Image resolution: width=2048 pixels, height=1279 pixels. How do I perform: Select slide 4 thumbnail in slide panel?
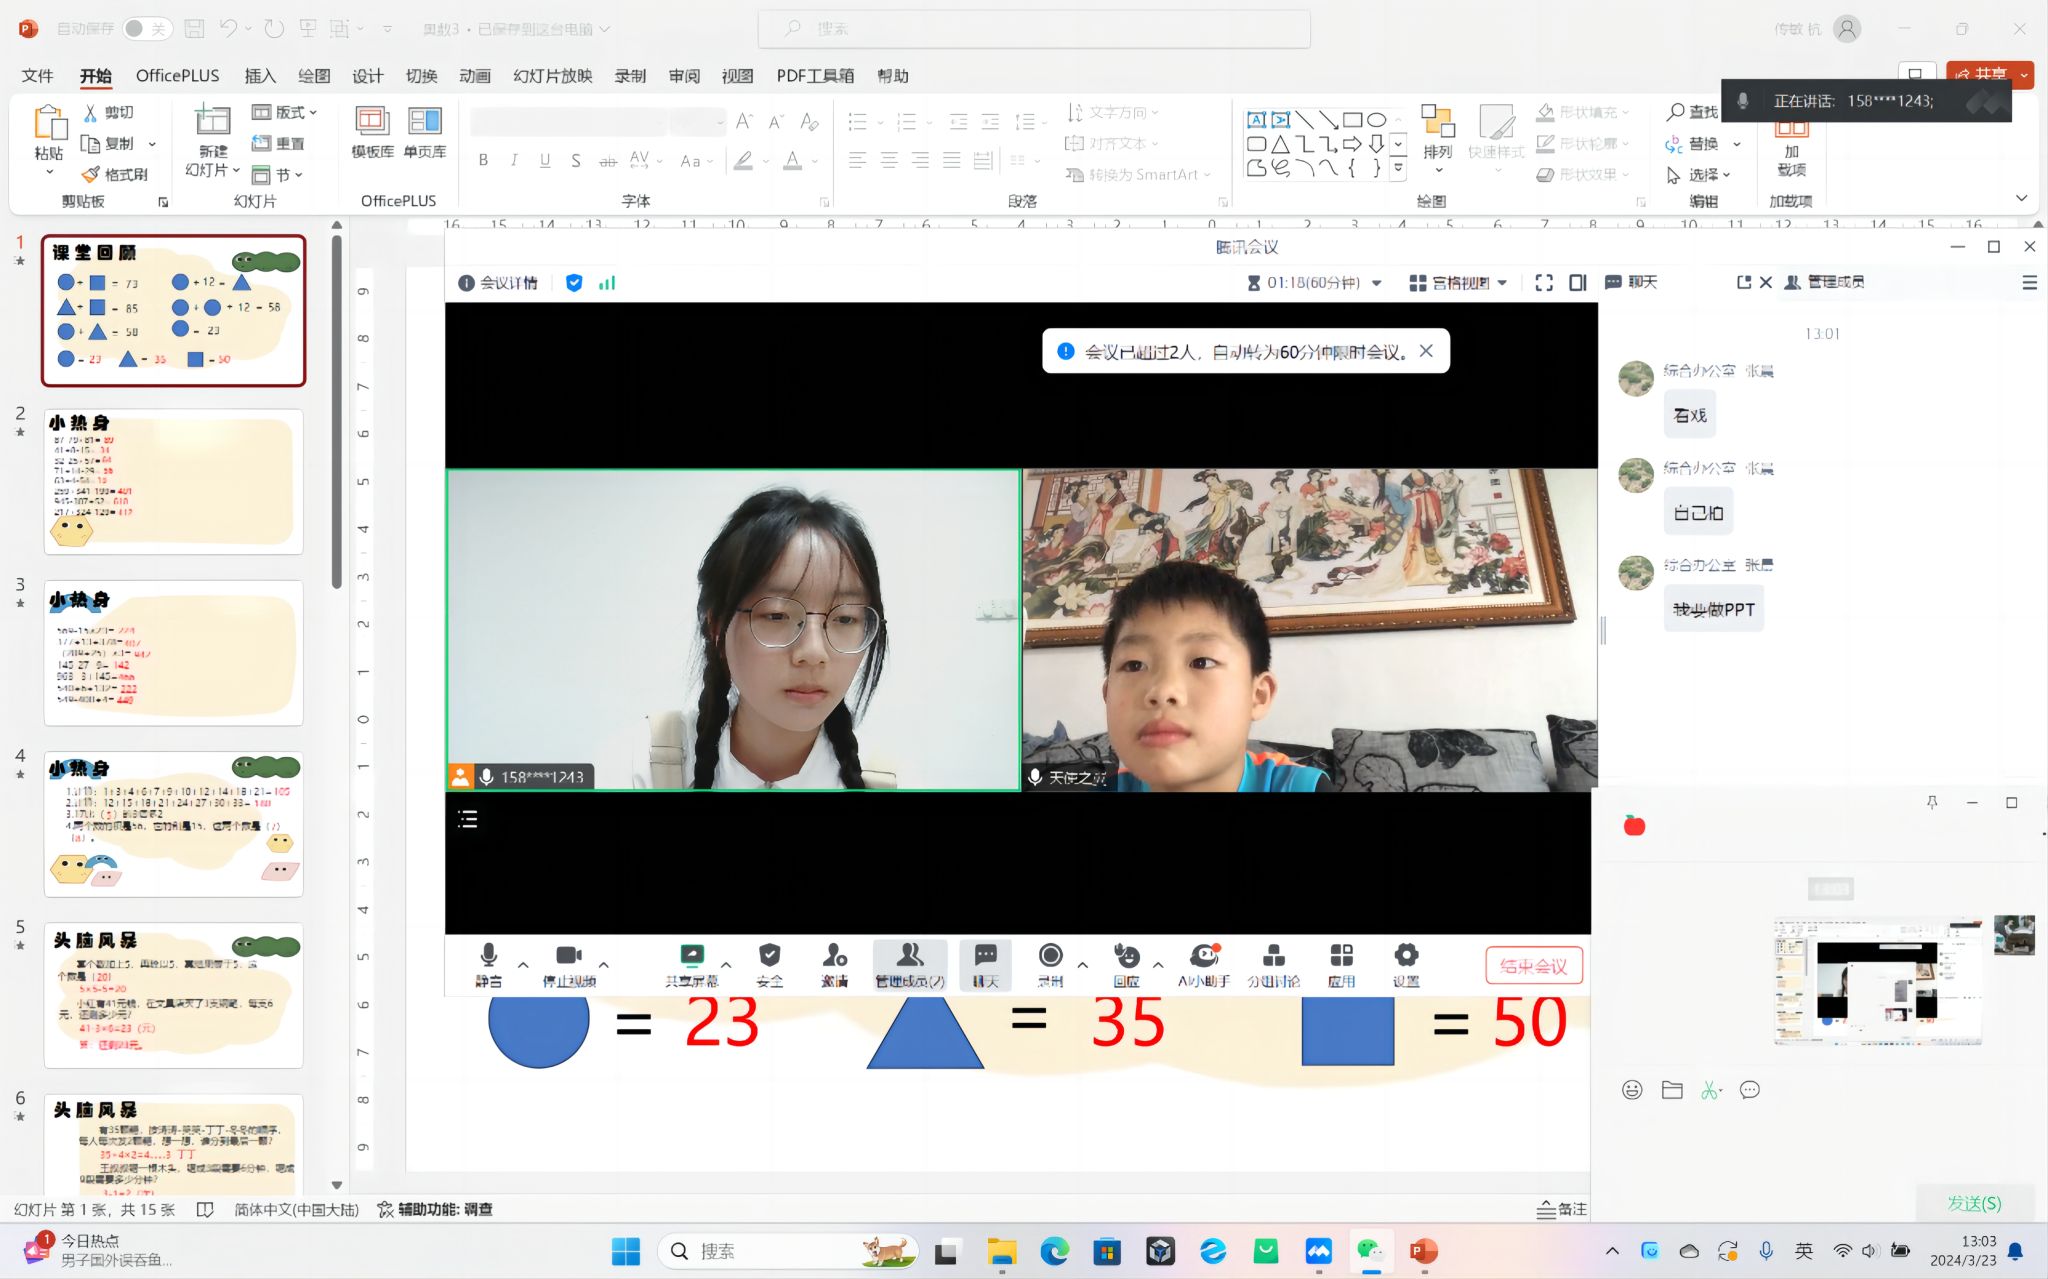[173, 824]
